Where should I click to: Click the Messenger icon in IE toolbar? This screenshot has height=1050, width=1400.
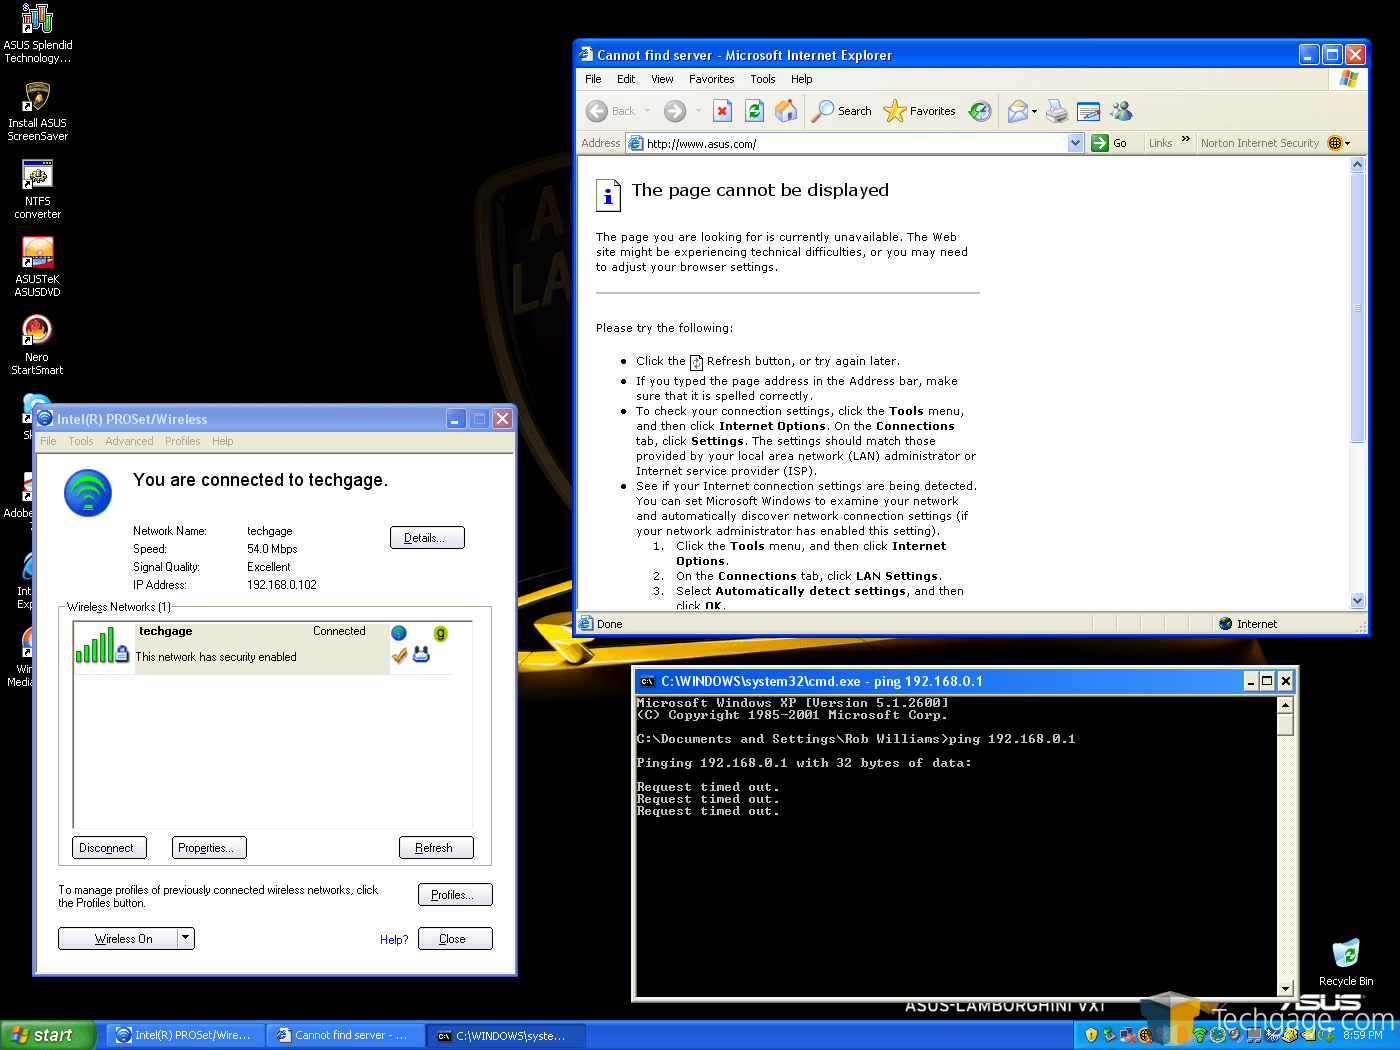pyautogui.click(x=1121, y=111)
